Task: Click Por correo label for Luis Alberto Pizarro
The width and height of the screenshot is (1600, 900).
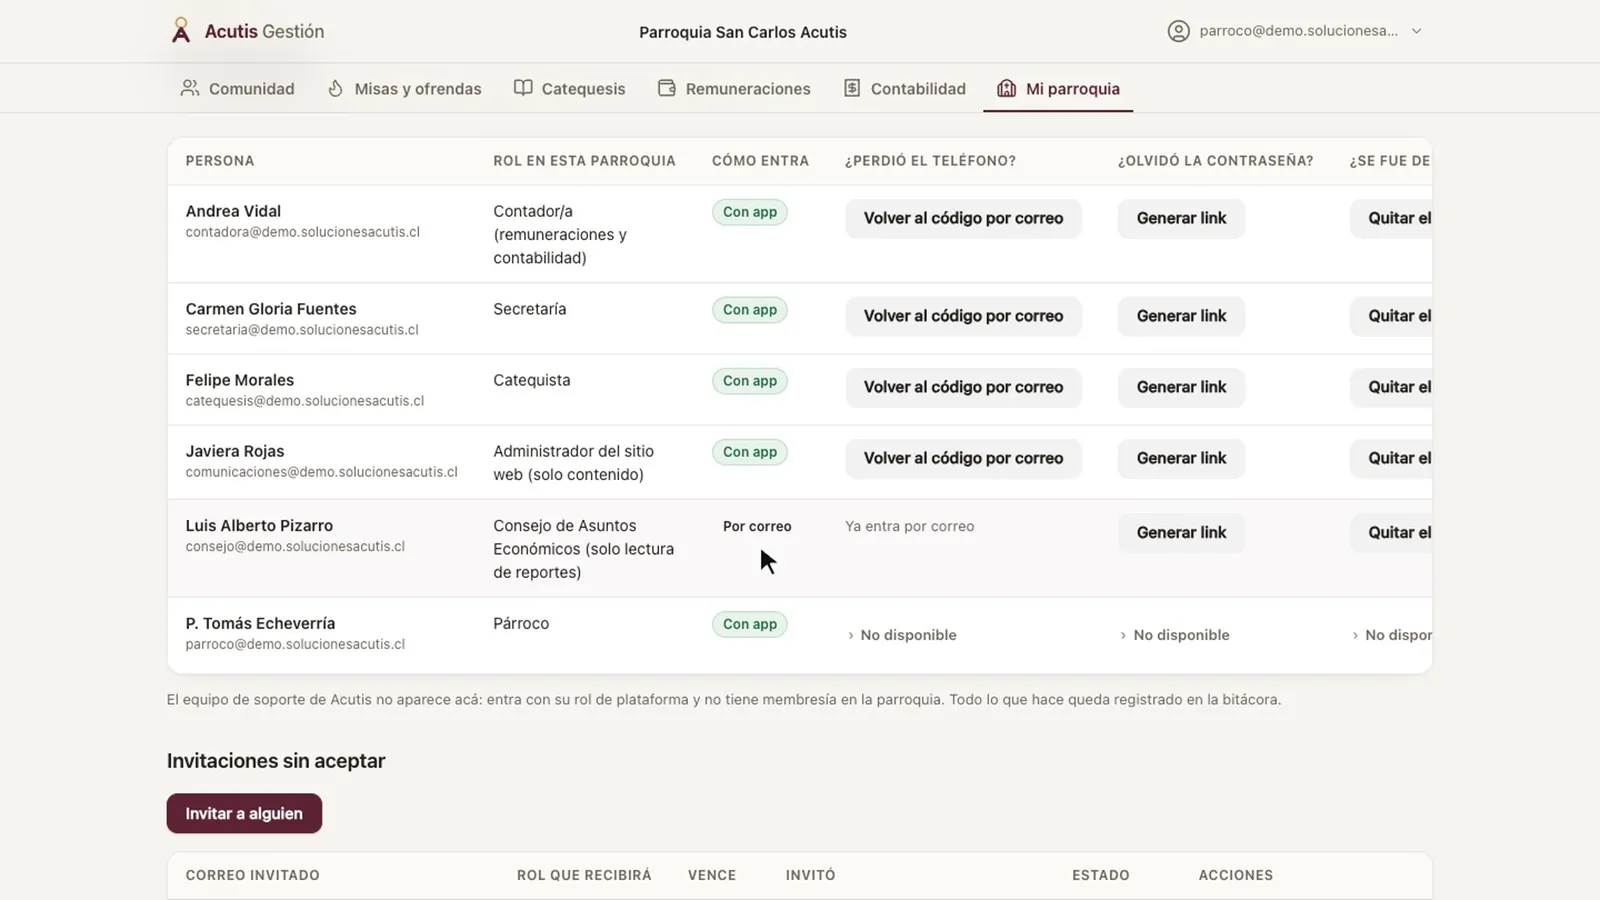Action: (757, 526)
